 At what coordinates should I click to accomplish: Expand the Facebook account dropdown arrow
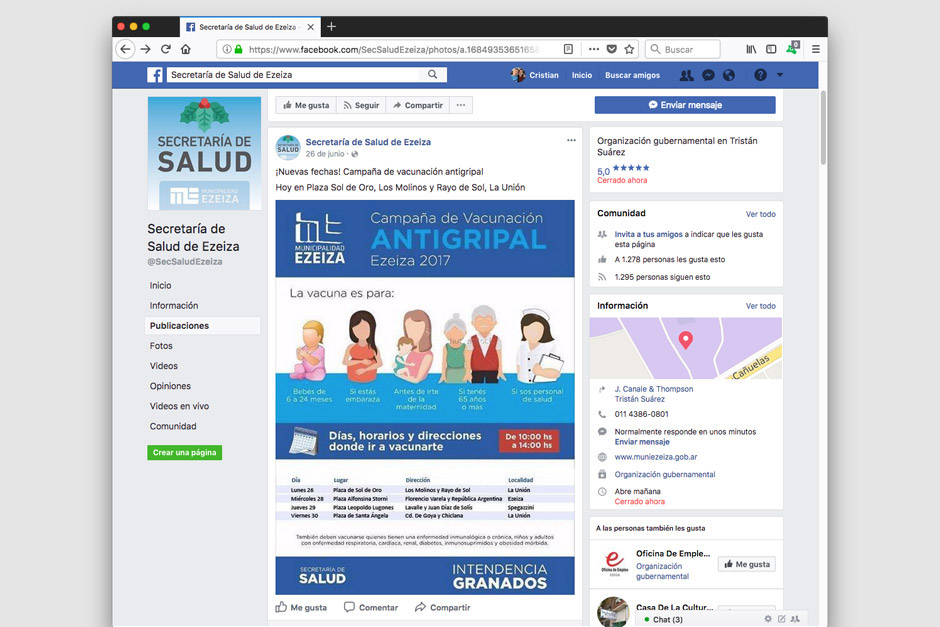pyautogui.click(x=780, y=75)
